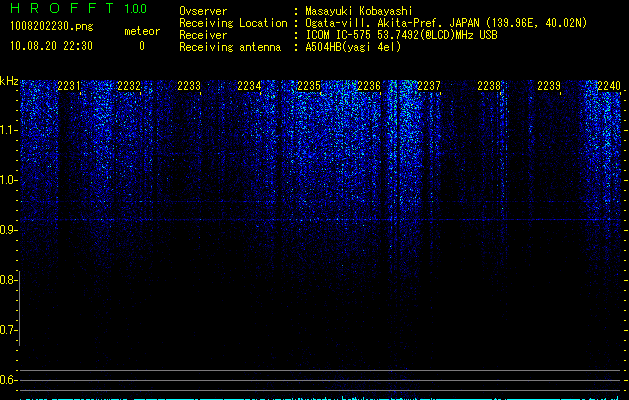Click the 2235 time marker
This screenshot has width=629, height=400.
pyautogui.click(x=309, y=86)
